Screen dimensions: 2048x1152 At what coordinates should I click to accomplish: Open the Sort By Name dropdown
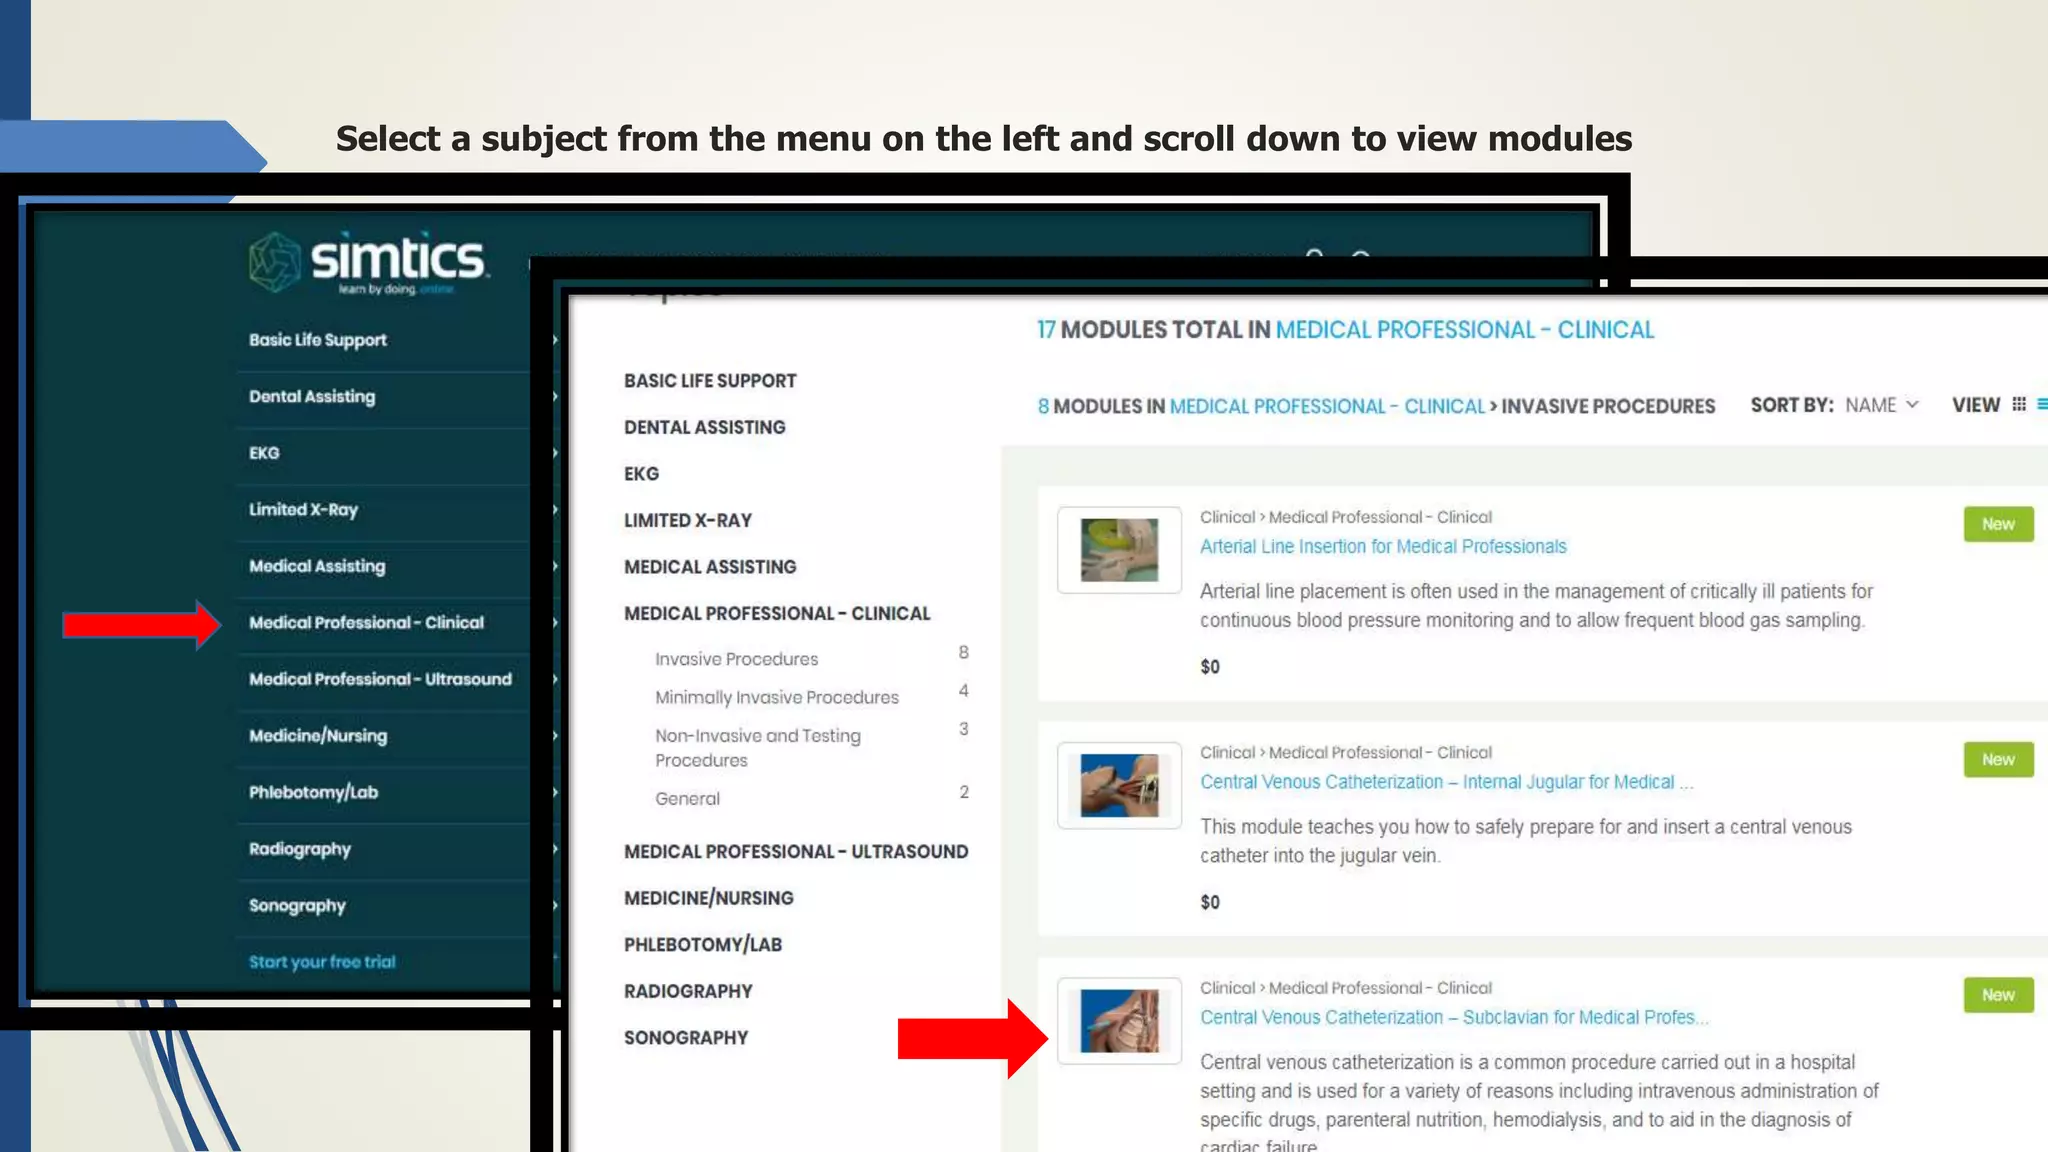1882,405
